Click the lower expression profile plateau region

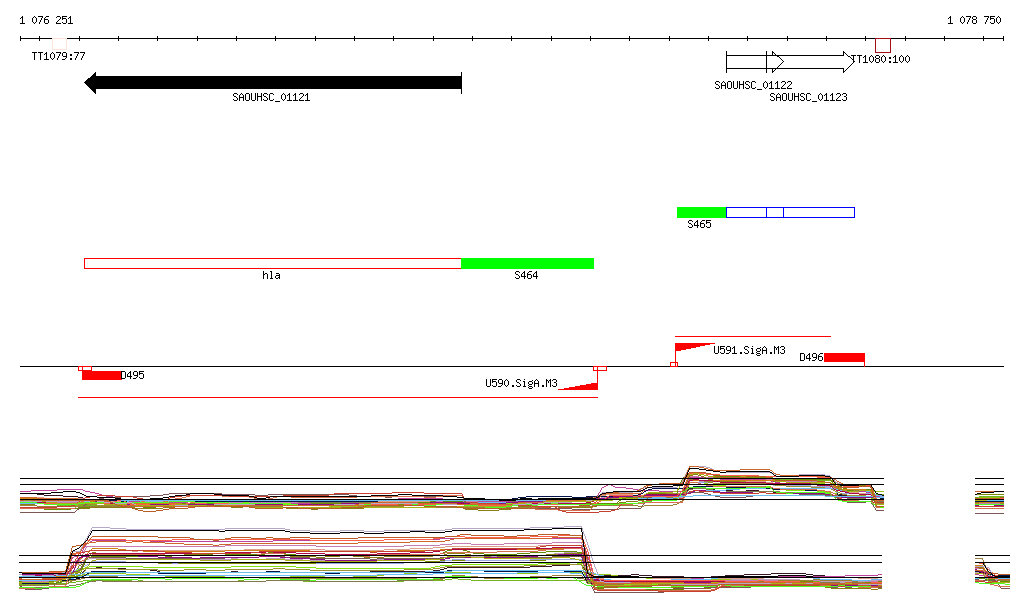(x=330, y=550)
